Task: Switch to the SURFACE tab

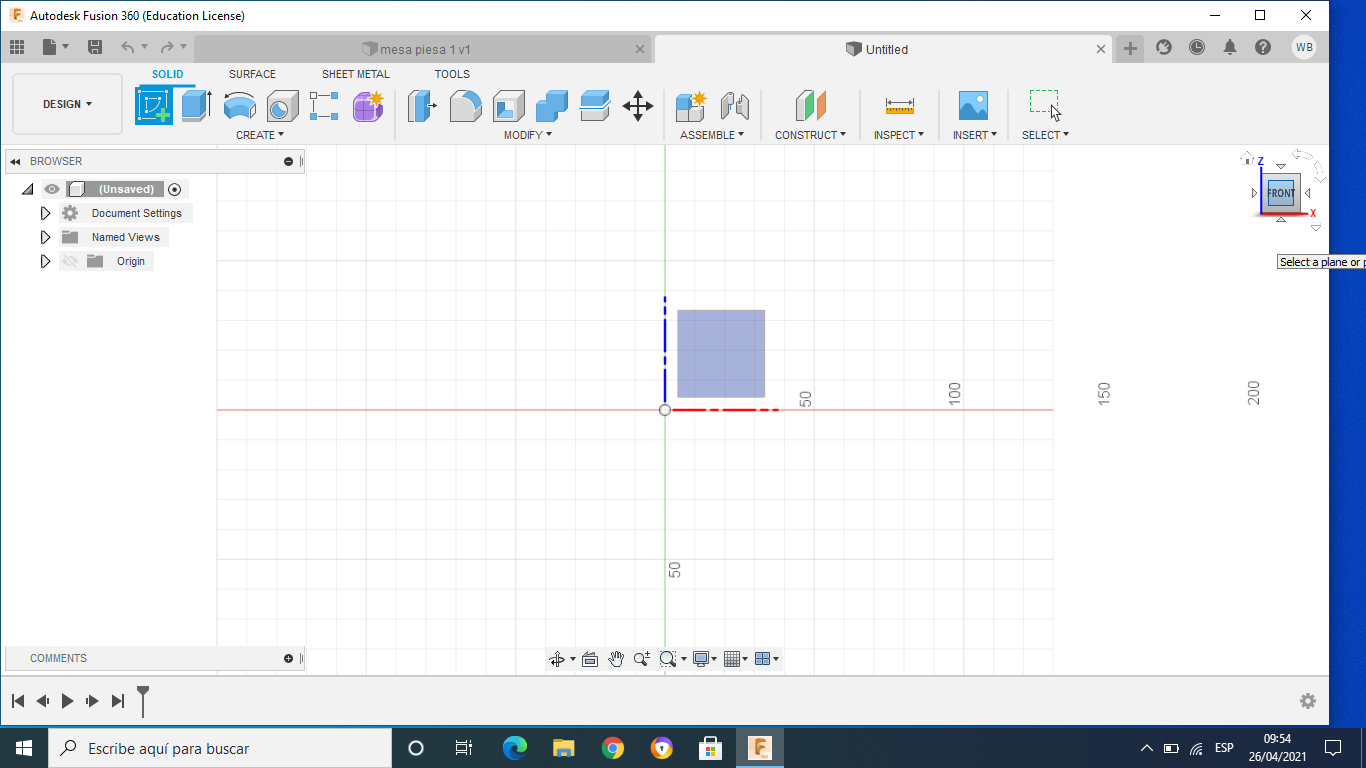Action: click(x=252, y=74)
